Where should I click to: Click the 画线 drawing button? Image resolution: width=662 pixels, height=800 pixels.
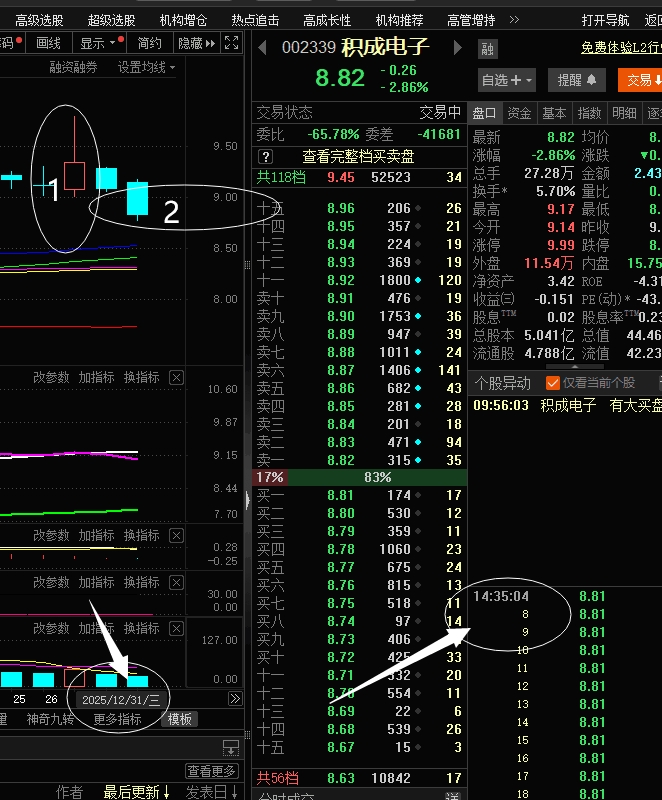(x=48, y=43)
